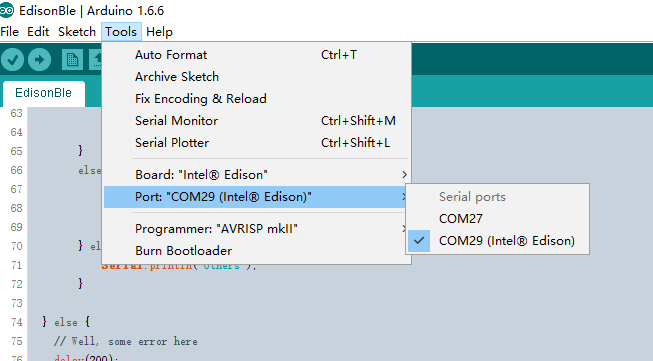Click the Verify checkmark toolbar icon
The image size is (653, 361).
pos(12,60)
